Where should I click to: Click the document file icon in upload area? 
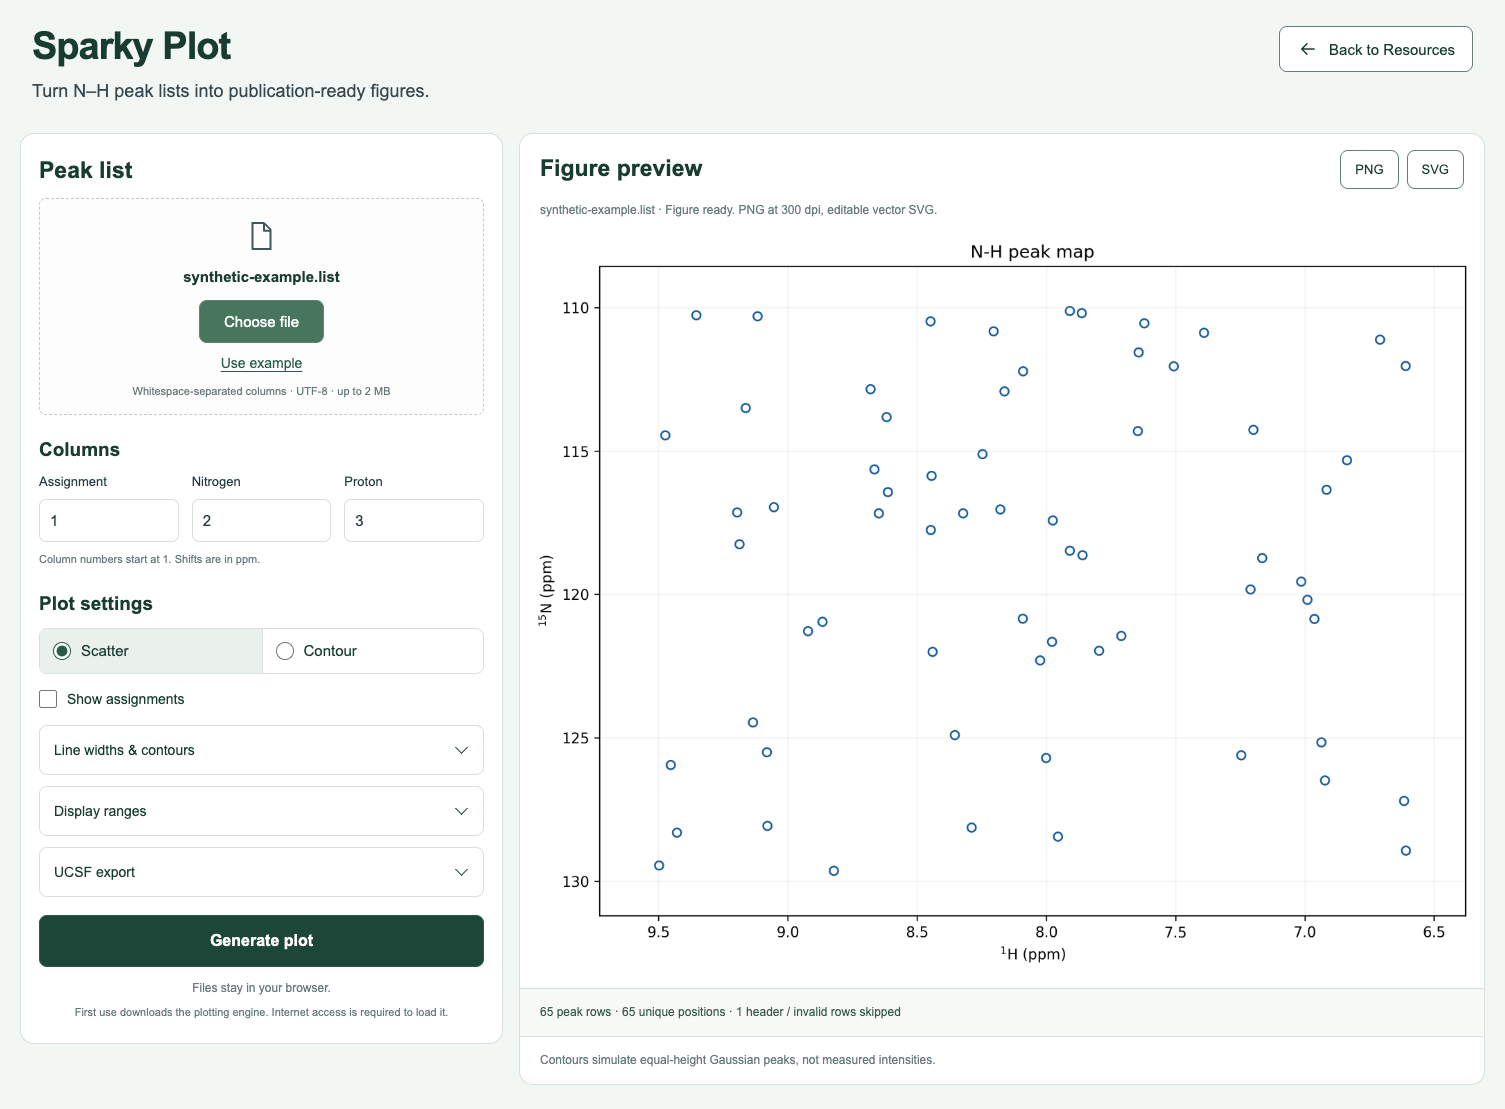(261, 236)
